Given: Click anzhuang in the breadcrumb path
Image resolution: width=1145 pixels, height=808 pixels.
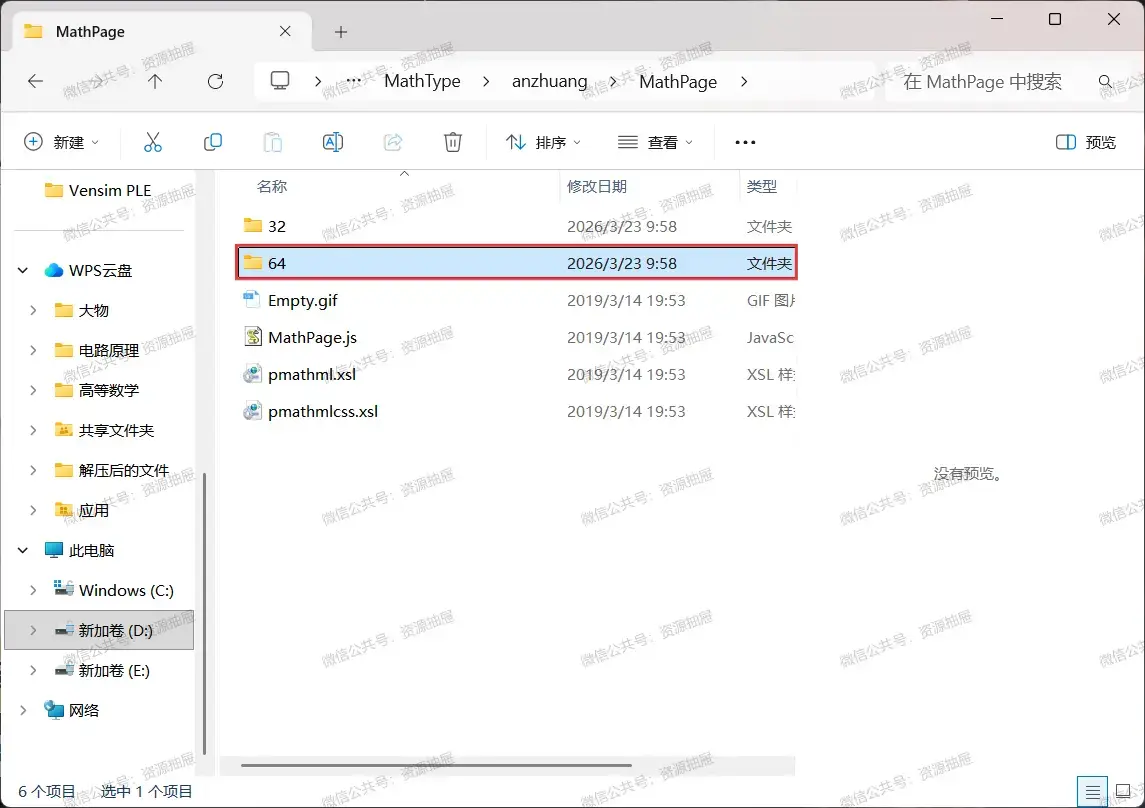Looking at the screenshot, I should [549, 81].
